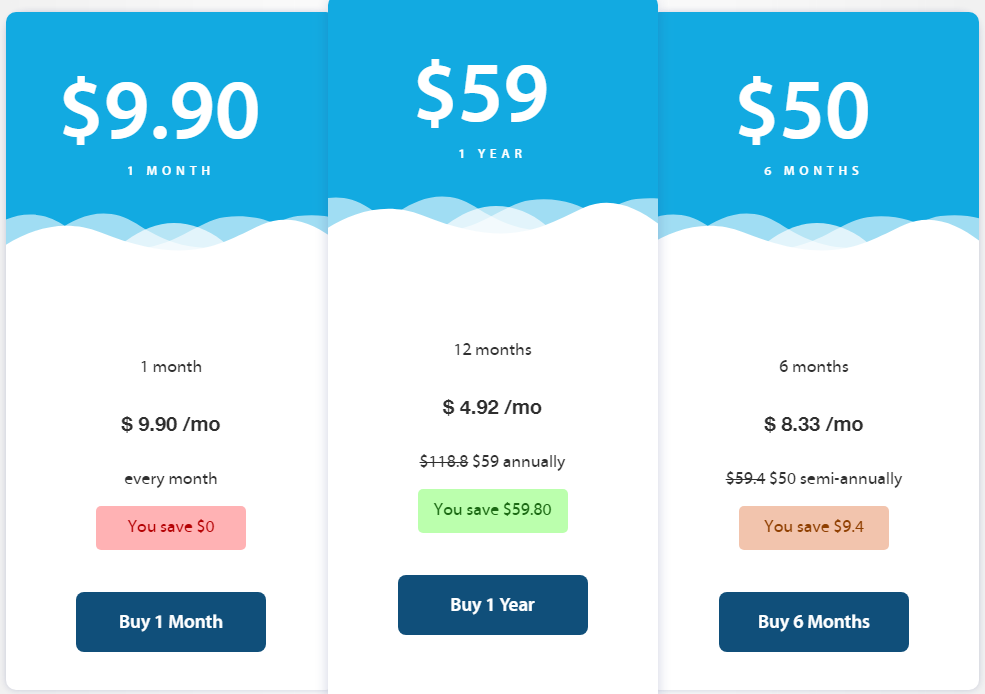Image resolution: width=985 pixels, height=694 pixels.
Task: Click the 'You save $59.80' green badge
Action: [x=492, y=511]
